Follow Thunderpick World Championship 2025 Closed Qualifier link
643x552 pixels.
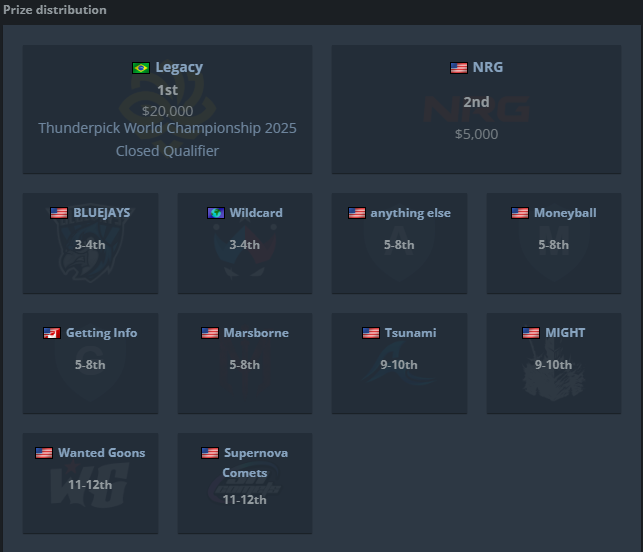point(167,139)
